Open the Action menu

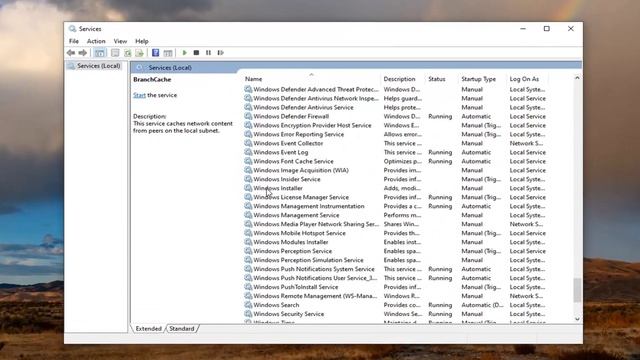pos(96,41)
